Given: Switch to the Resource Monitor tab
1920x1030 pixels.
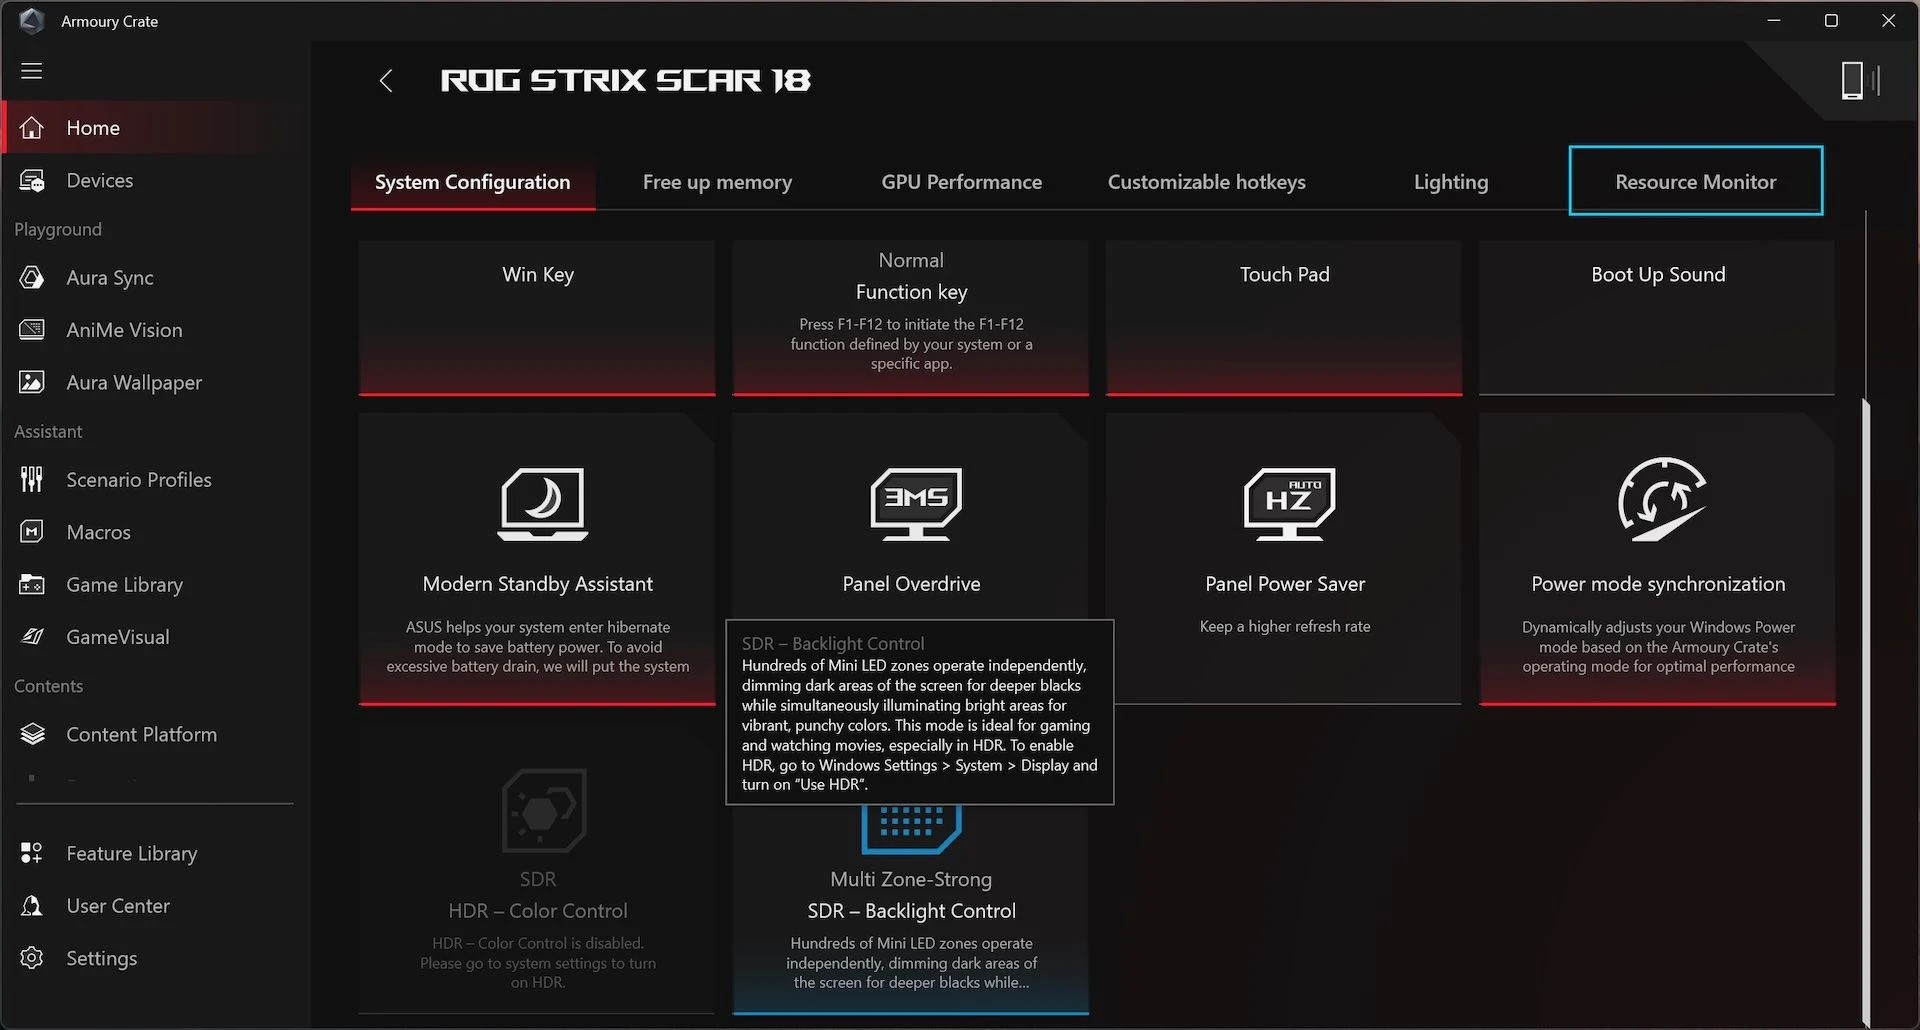Looking at the screenshot, I should 1695,181.
